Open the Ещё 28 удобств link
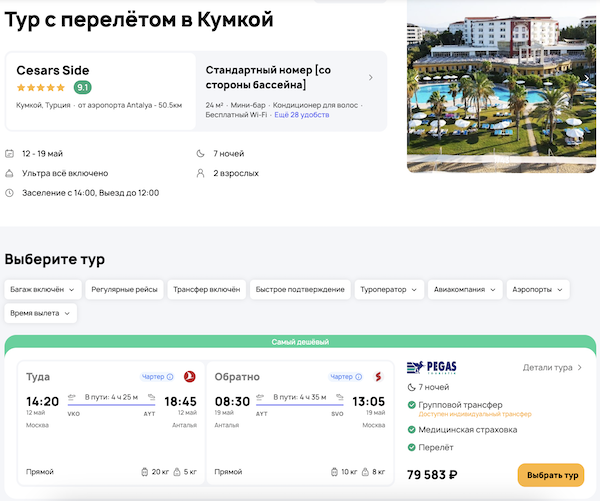 [302, 115]
